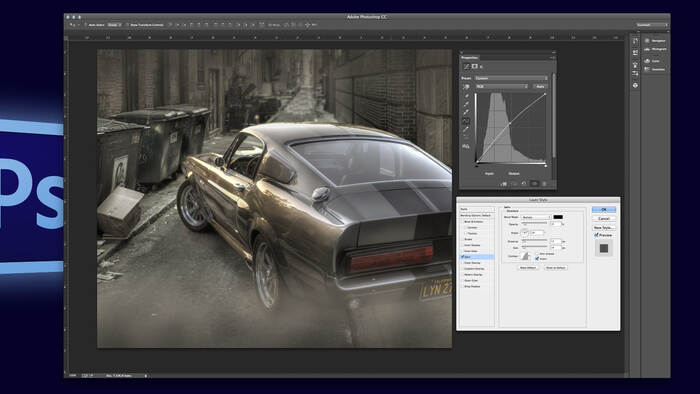Click the New Style button
The image size is (700, 394).
click(604, 228)
